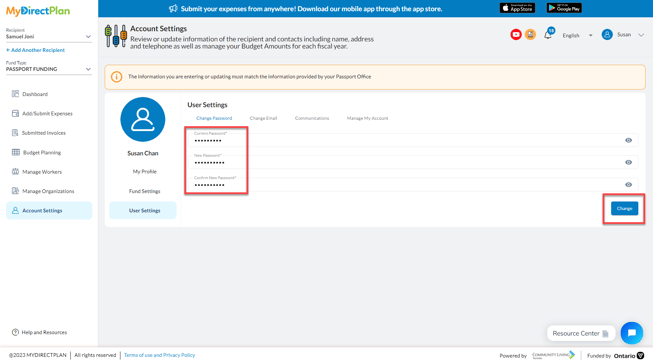
Task: Switch to the Manage My Account tab
Action: pos(367,118)
